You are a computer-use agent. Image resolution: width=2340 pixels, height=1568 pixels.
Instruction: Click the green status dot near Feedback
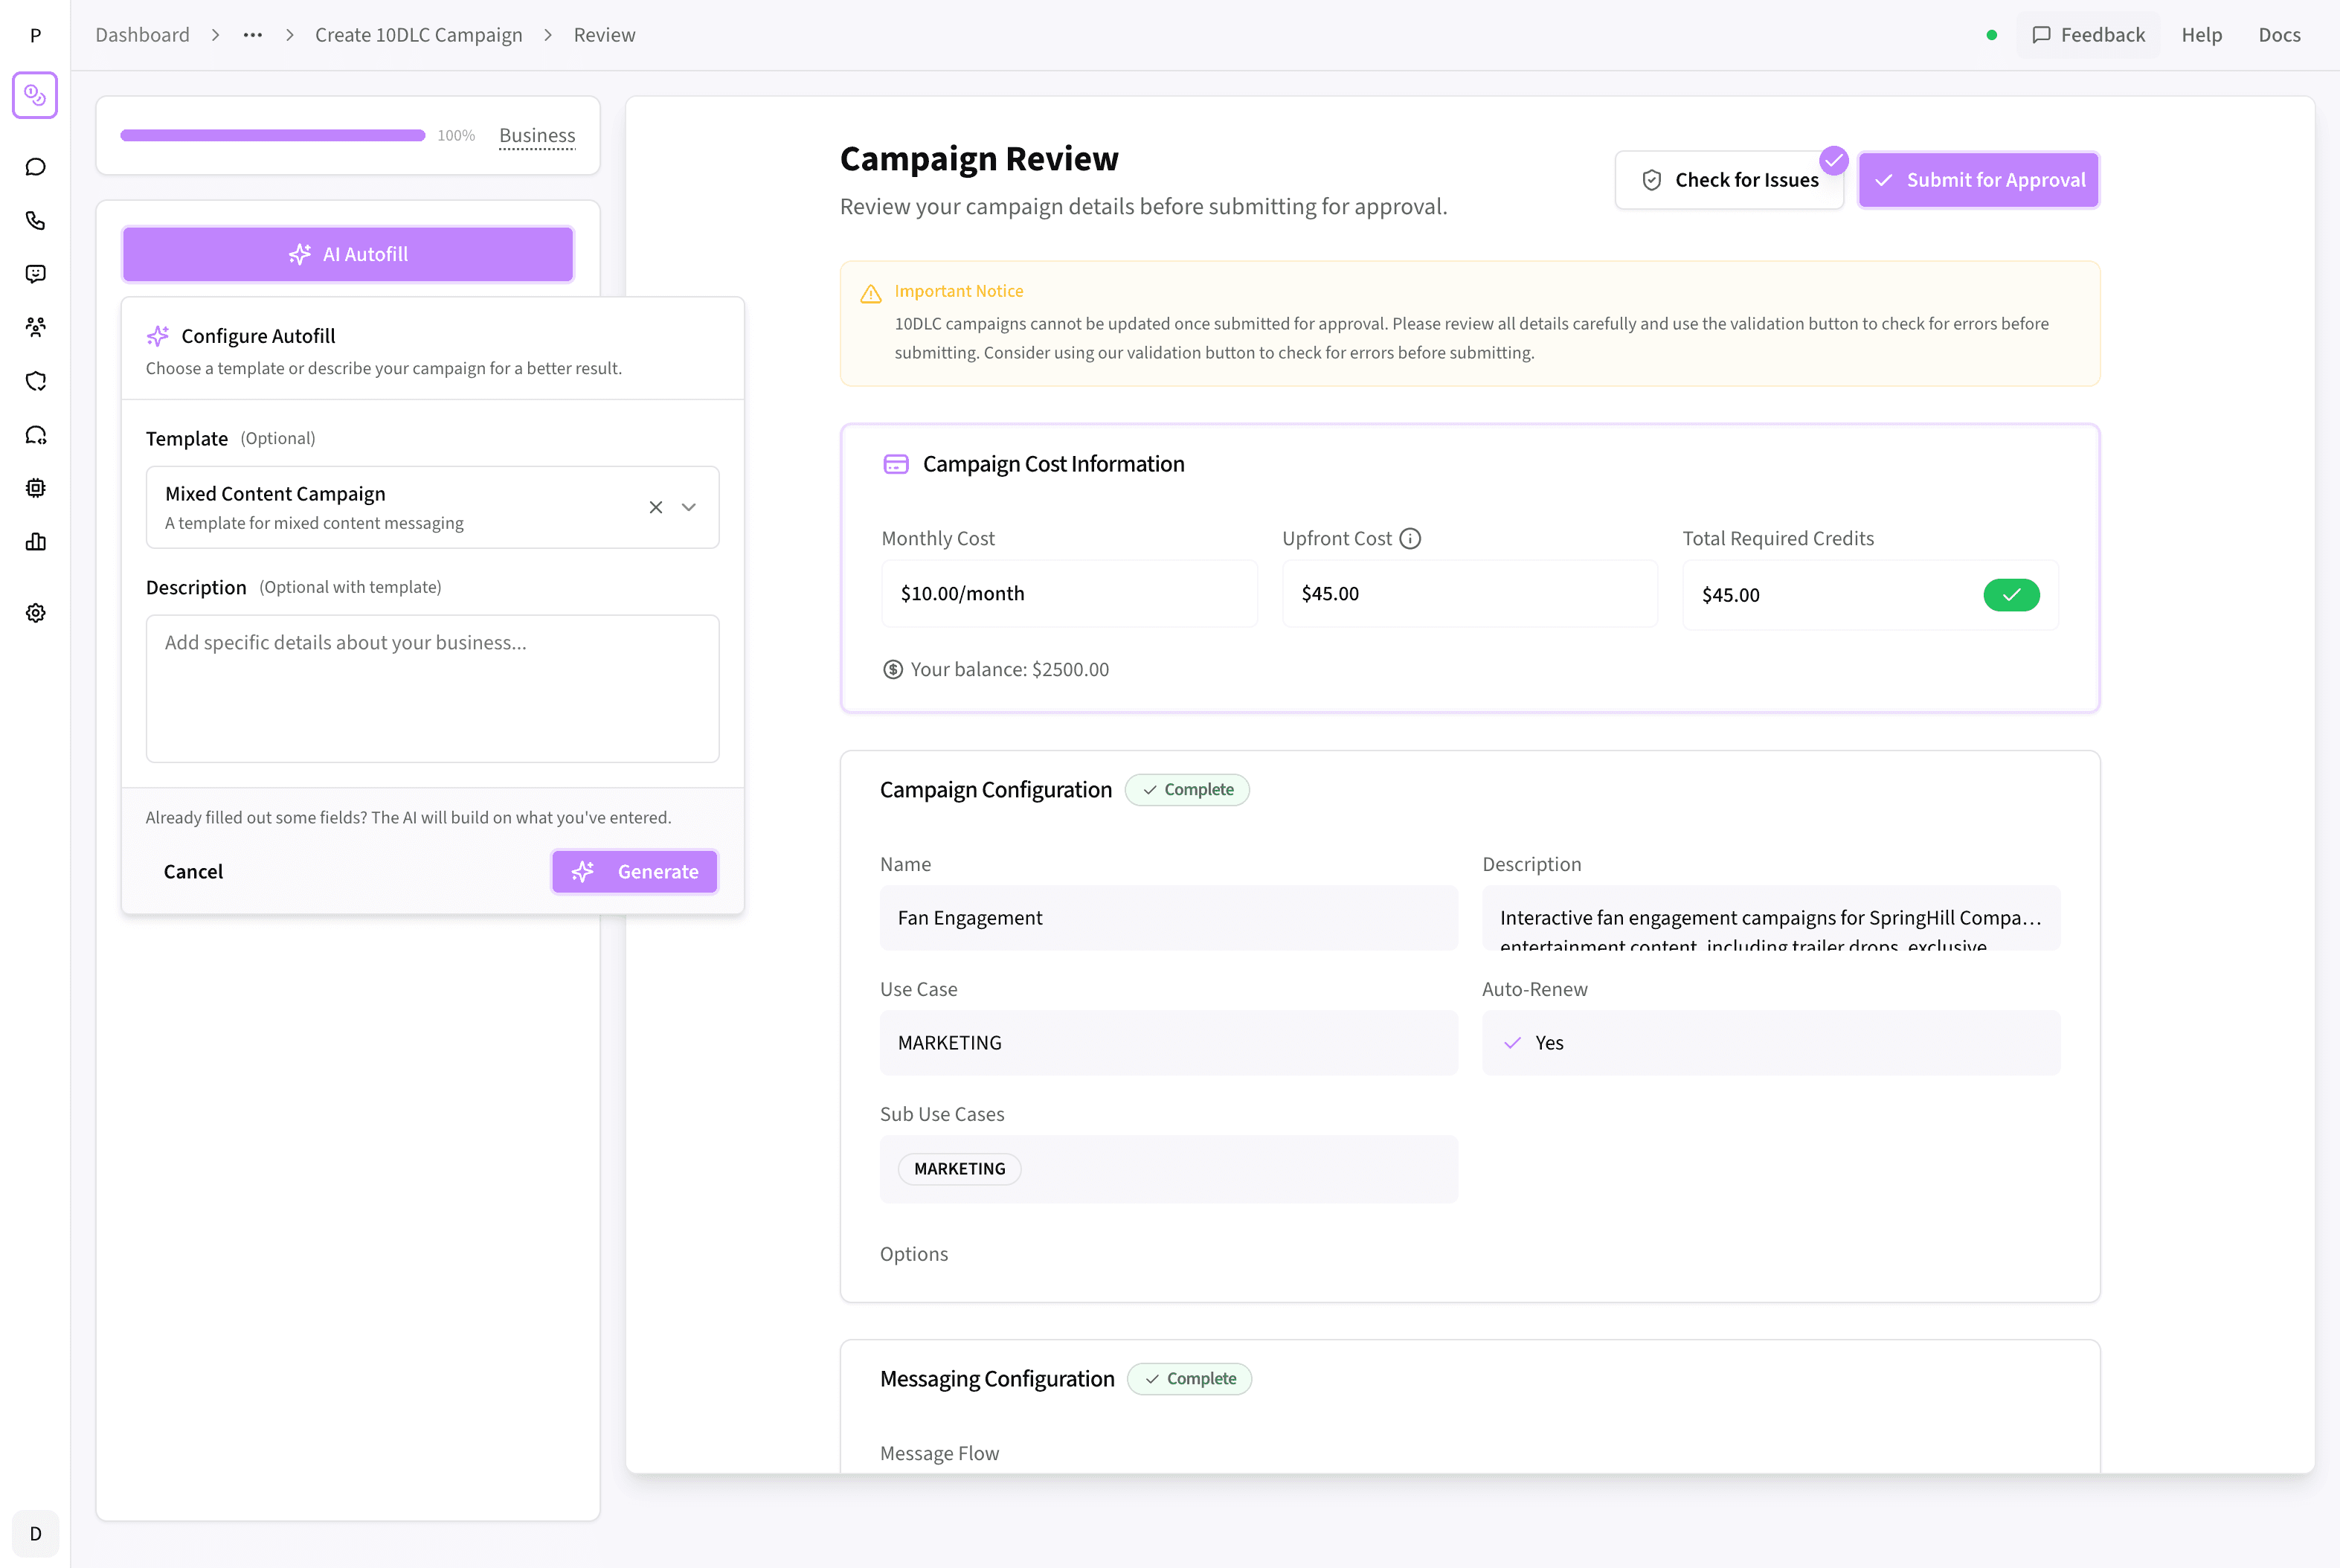tap(1992, 34)
